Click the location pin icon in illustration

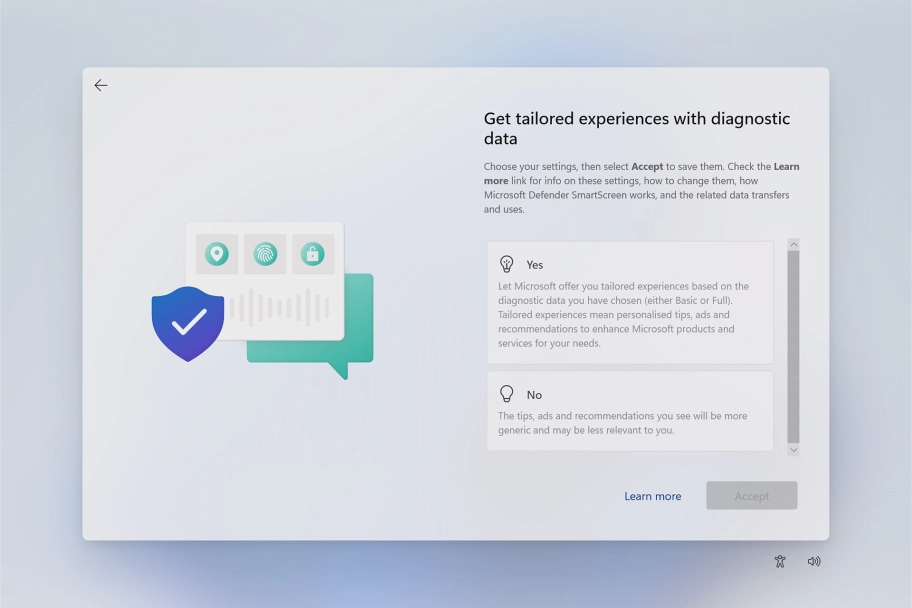[x=217, y=254]
